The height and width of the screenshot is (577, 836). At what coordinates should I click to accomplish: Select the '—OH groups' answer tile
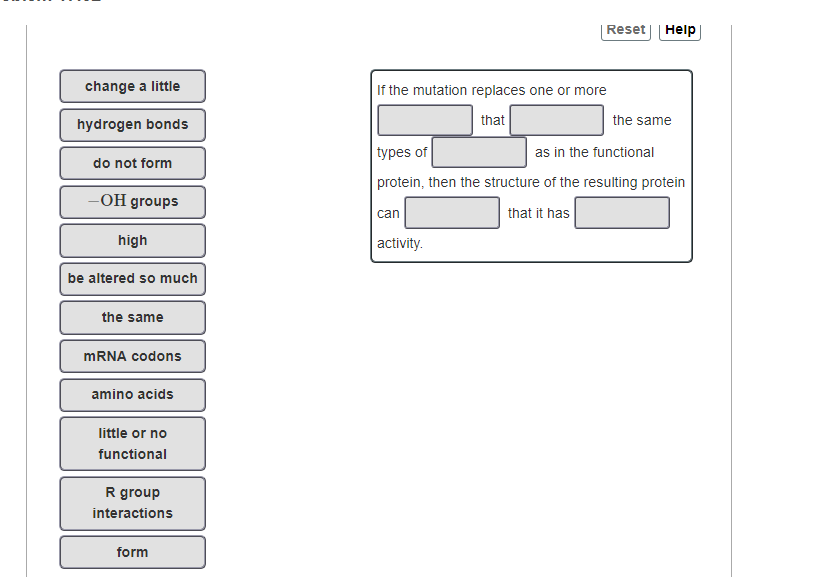(132, 202)
